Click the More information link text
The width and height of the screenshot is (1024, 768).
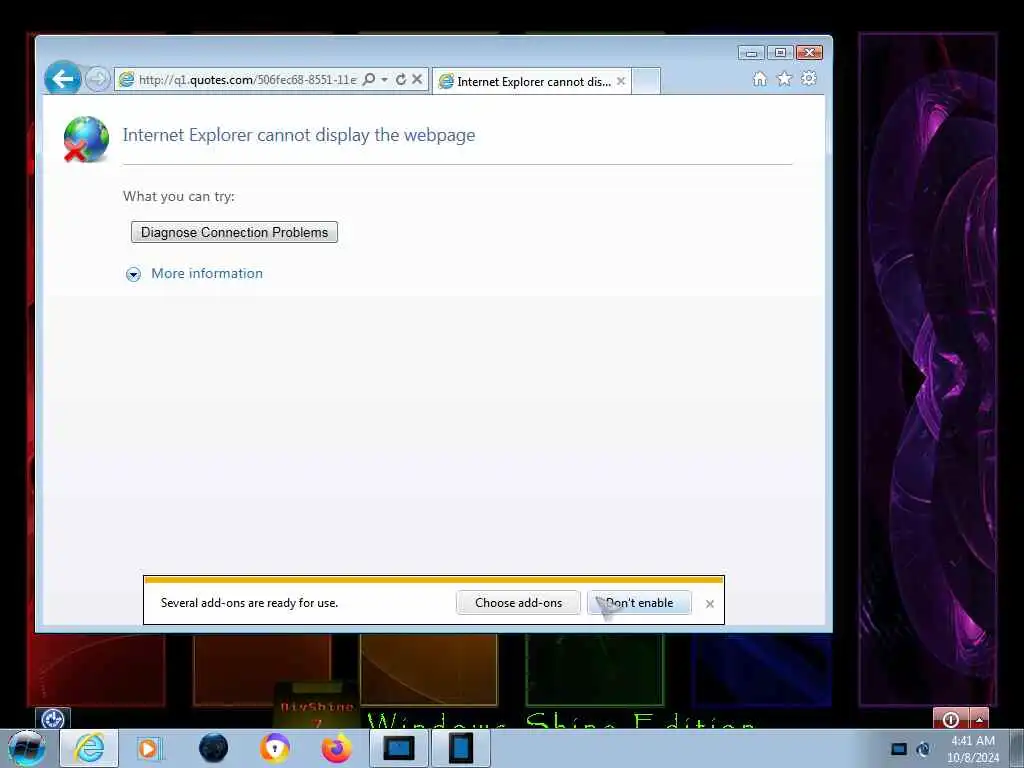[x=207, y=274]
